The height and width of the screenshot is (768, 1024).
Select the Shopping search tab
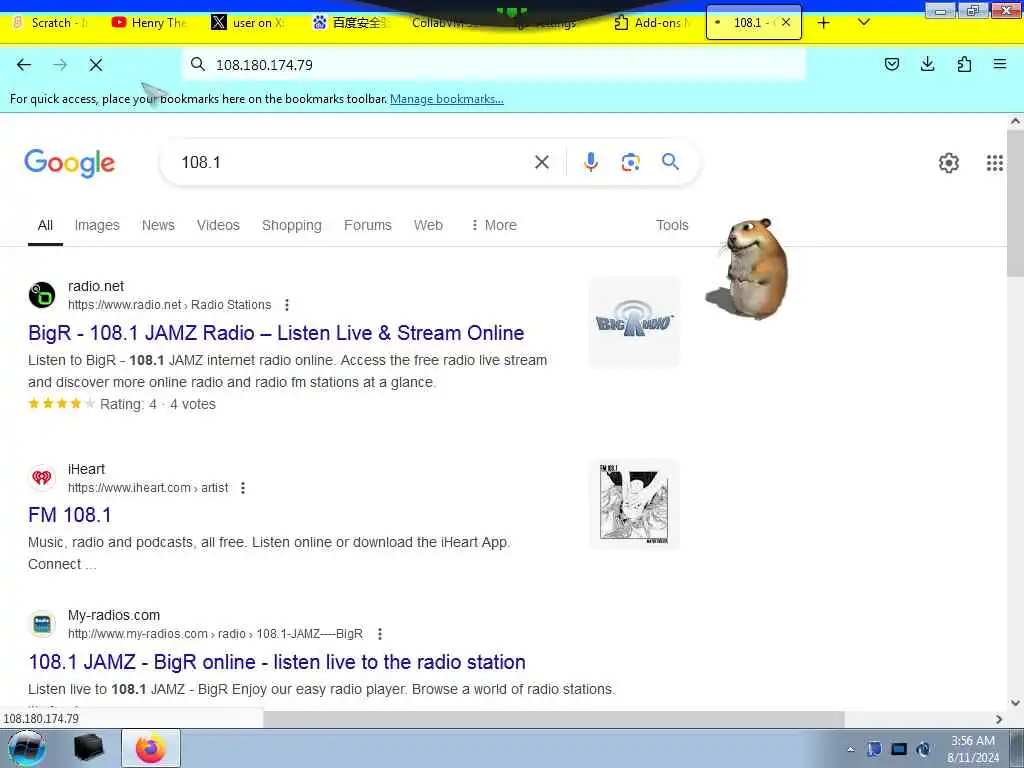(292, 225)
